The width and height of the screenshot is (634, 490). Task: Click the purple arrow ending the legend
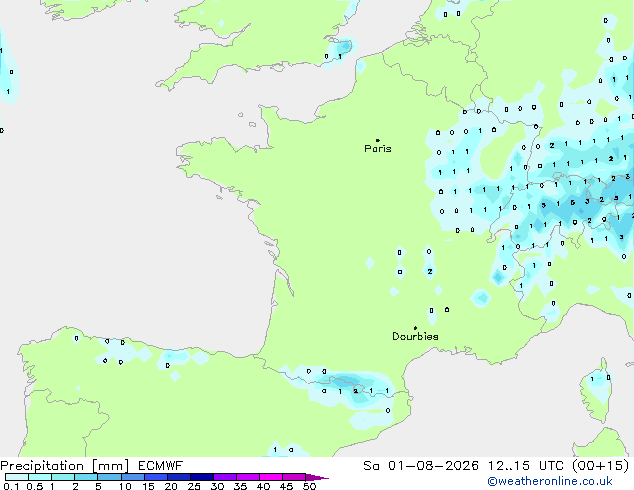pyautogui.click(x=317, y=477)
